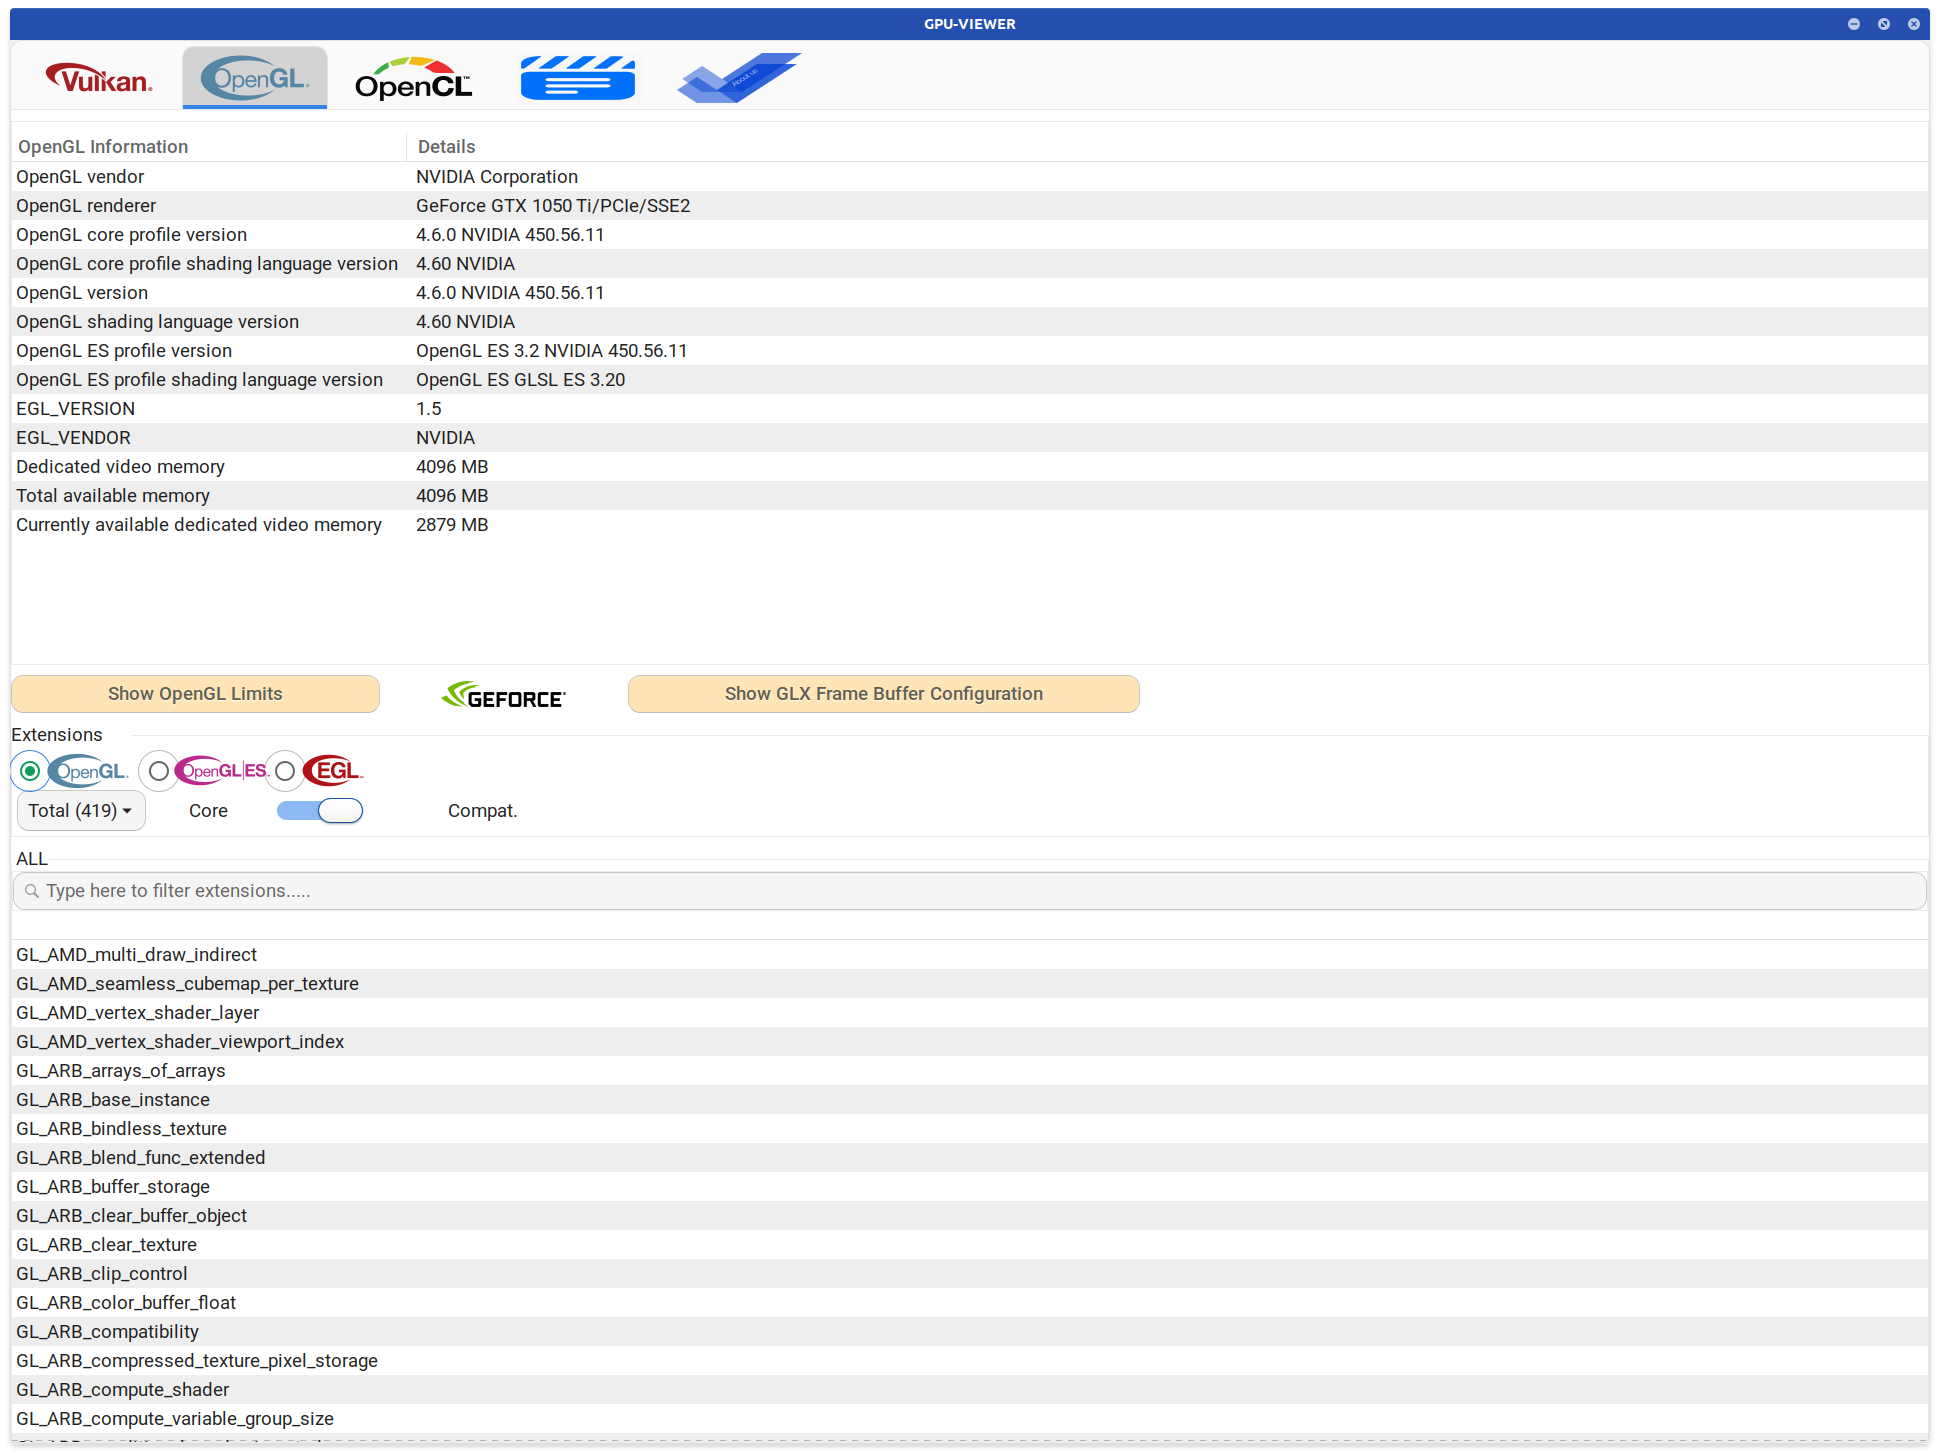Click the OpenGL ES logo in Extensions row
The image size is (1940, 1455).
click(220, 770)
